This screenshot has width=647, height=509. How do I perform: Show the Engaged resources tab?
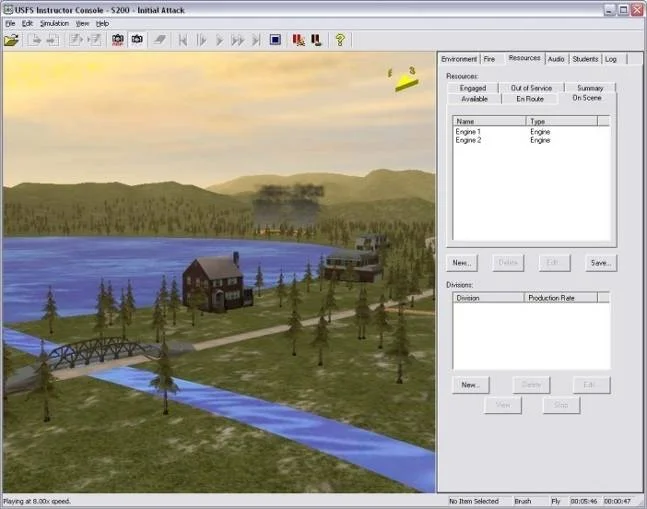(473, 88)
